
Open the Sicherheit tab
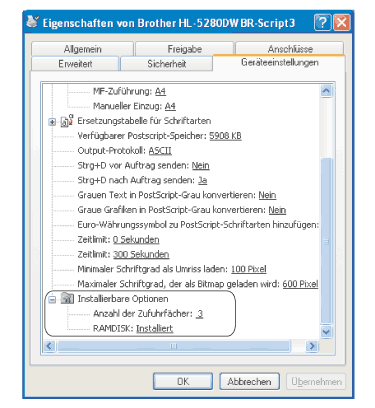tap(166, 64)
